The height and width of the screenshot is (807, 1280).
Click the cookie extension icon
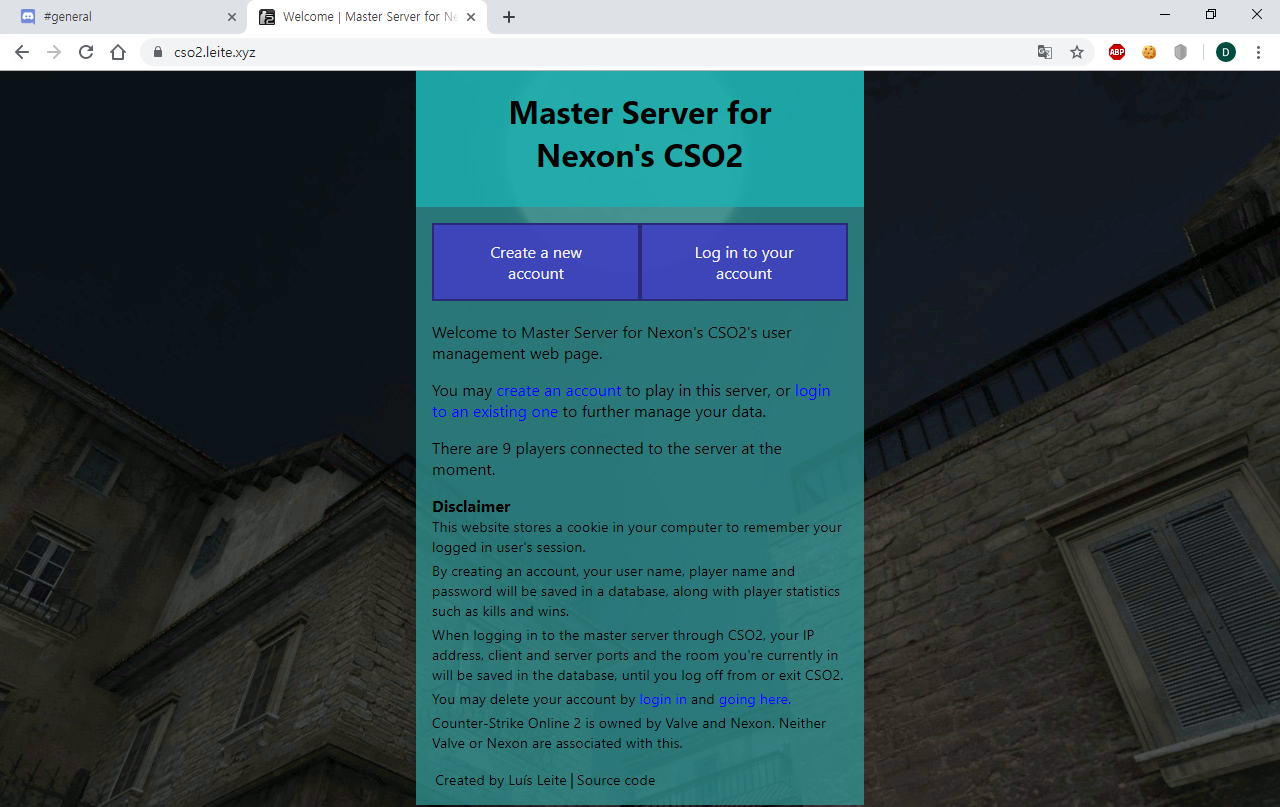coord(1148,51)
